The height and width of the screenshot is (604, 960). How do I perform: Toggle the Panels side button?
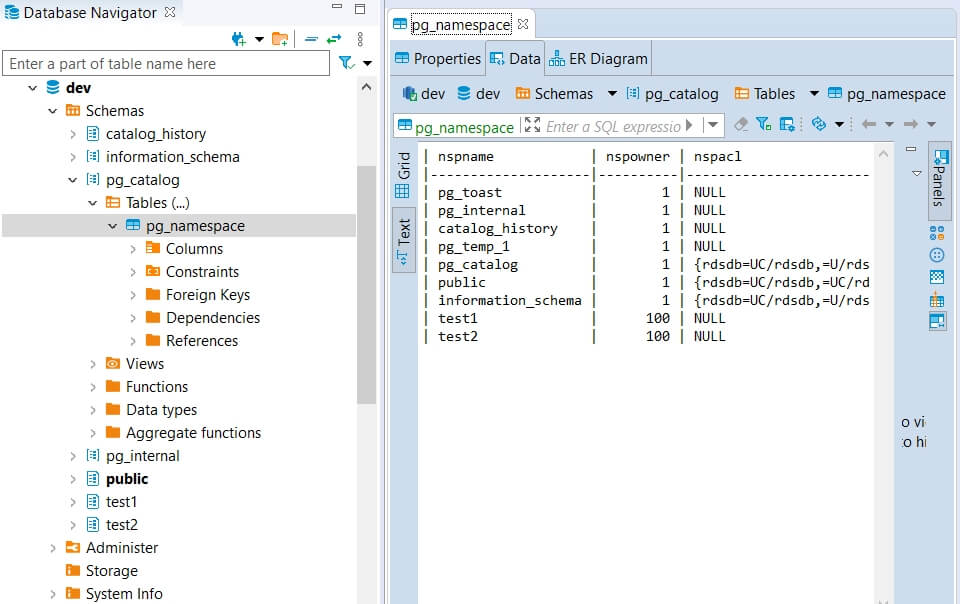[x=938, y=178]
